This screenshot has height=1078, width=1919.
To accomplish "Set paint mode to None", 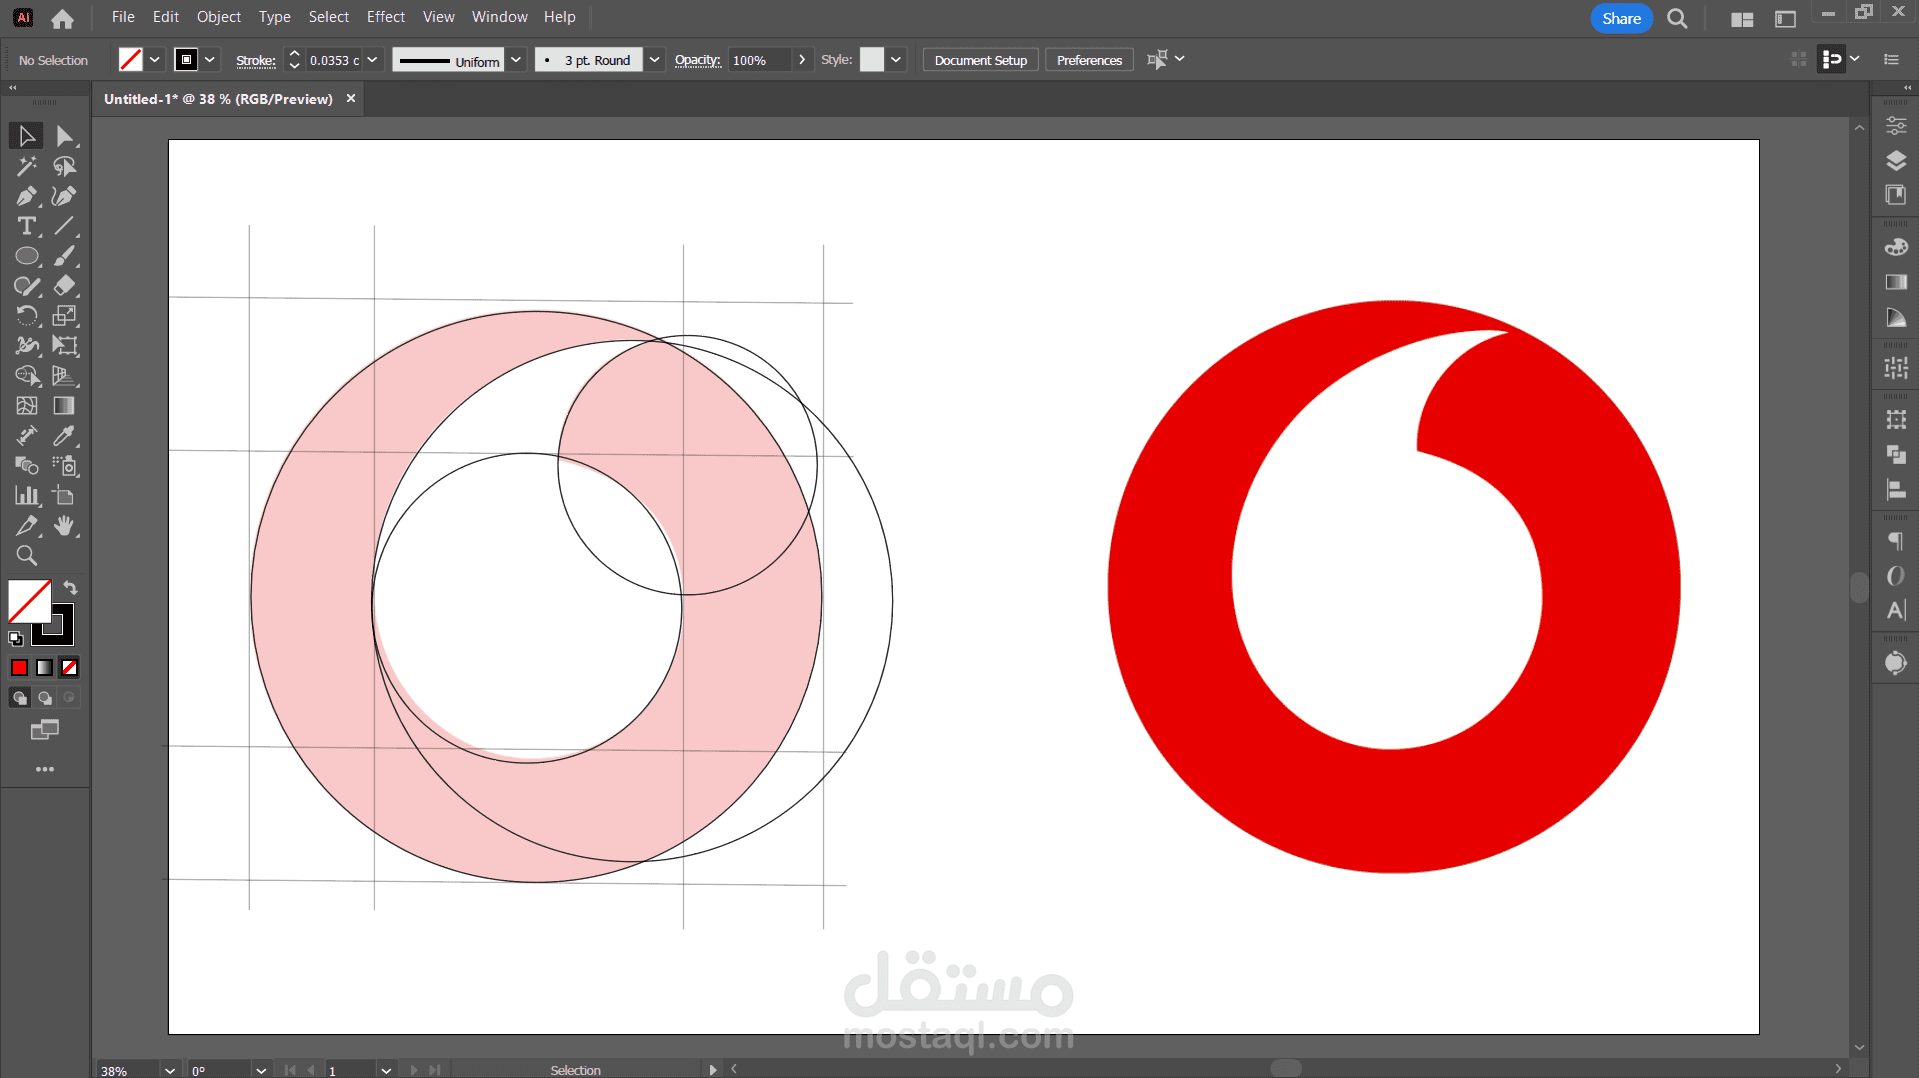I will coord(69,668).
